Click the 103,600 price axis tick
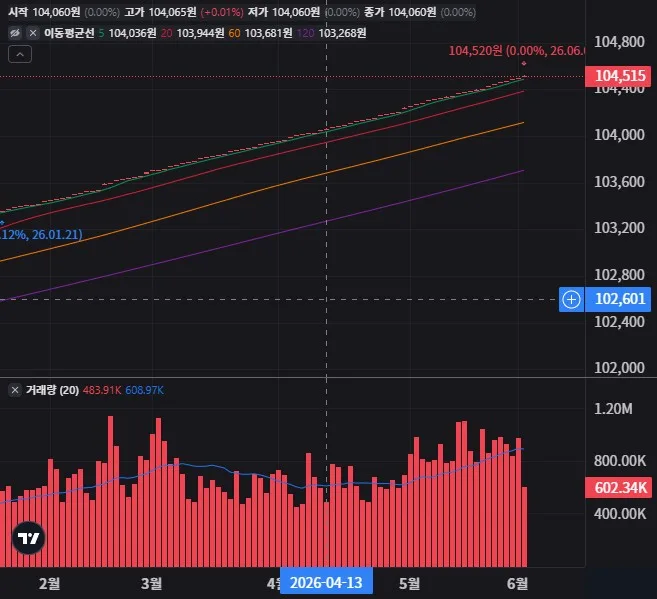This screenshot has height=599, width=657. [619, 181]
